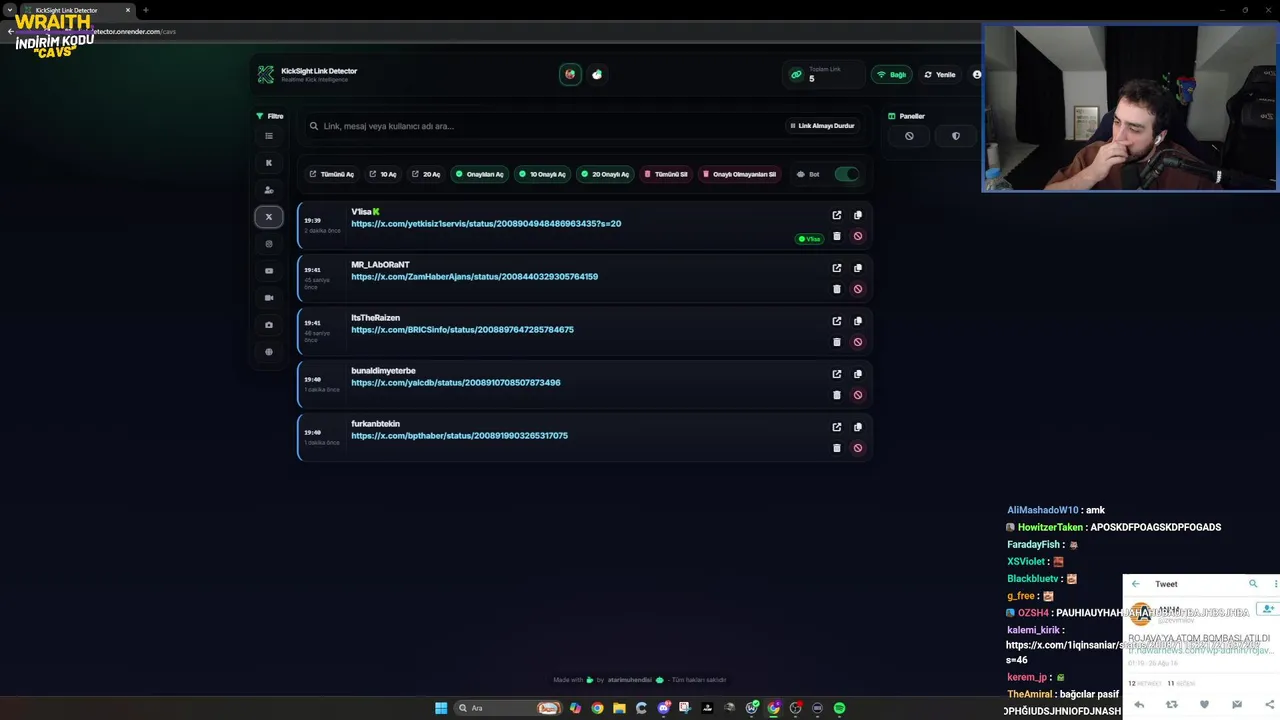The width and height of the screenshot is (1280, 720).
Task: Toggle the Bot switch
Action: [x=847, y=174]
